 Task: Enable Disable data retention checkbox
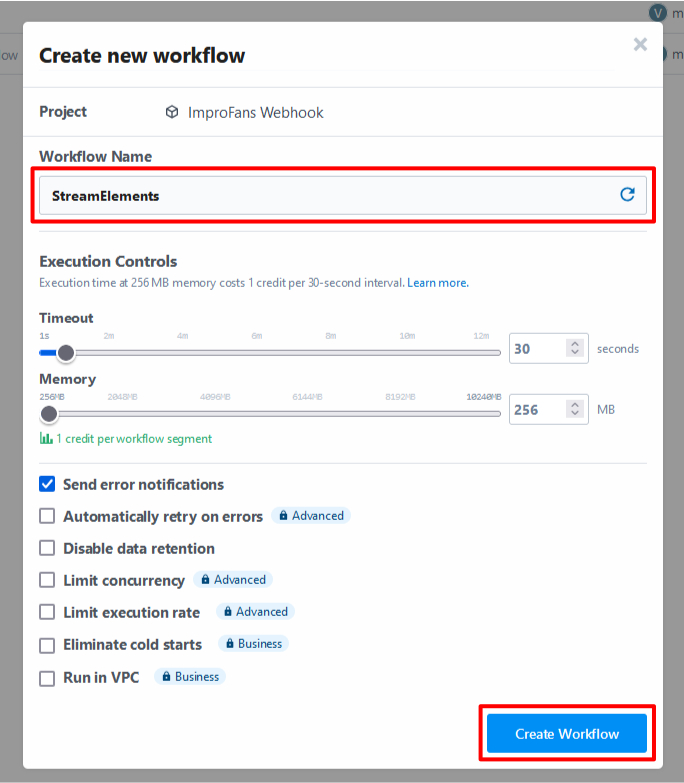(47, 548)
